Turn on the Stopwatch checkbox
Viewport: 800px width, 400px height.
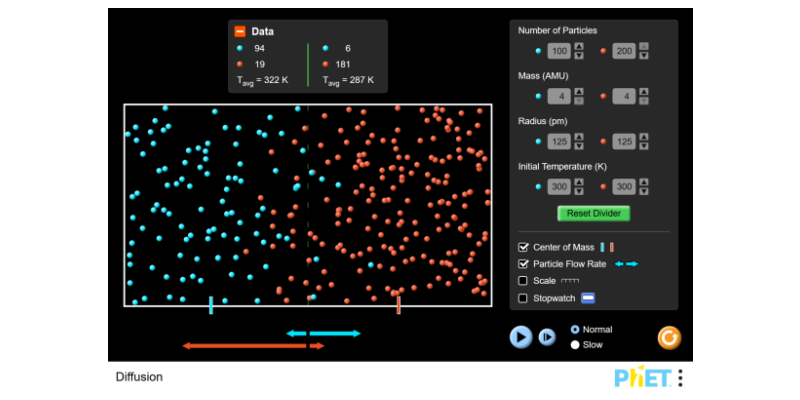523,298
